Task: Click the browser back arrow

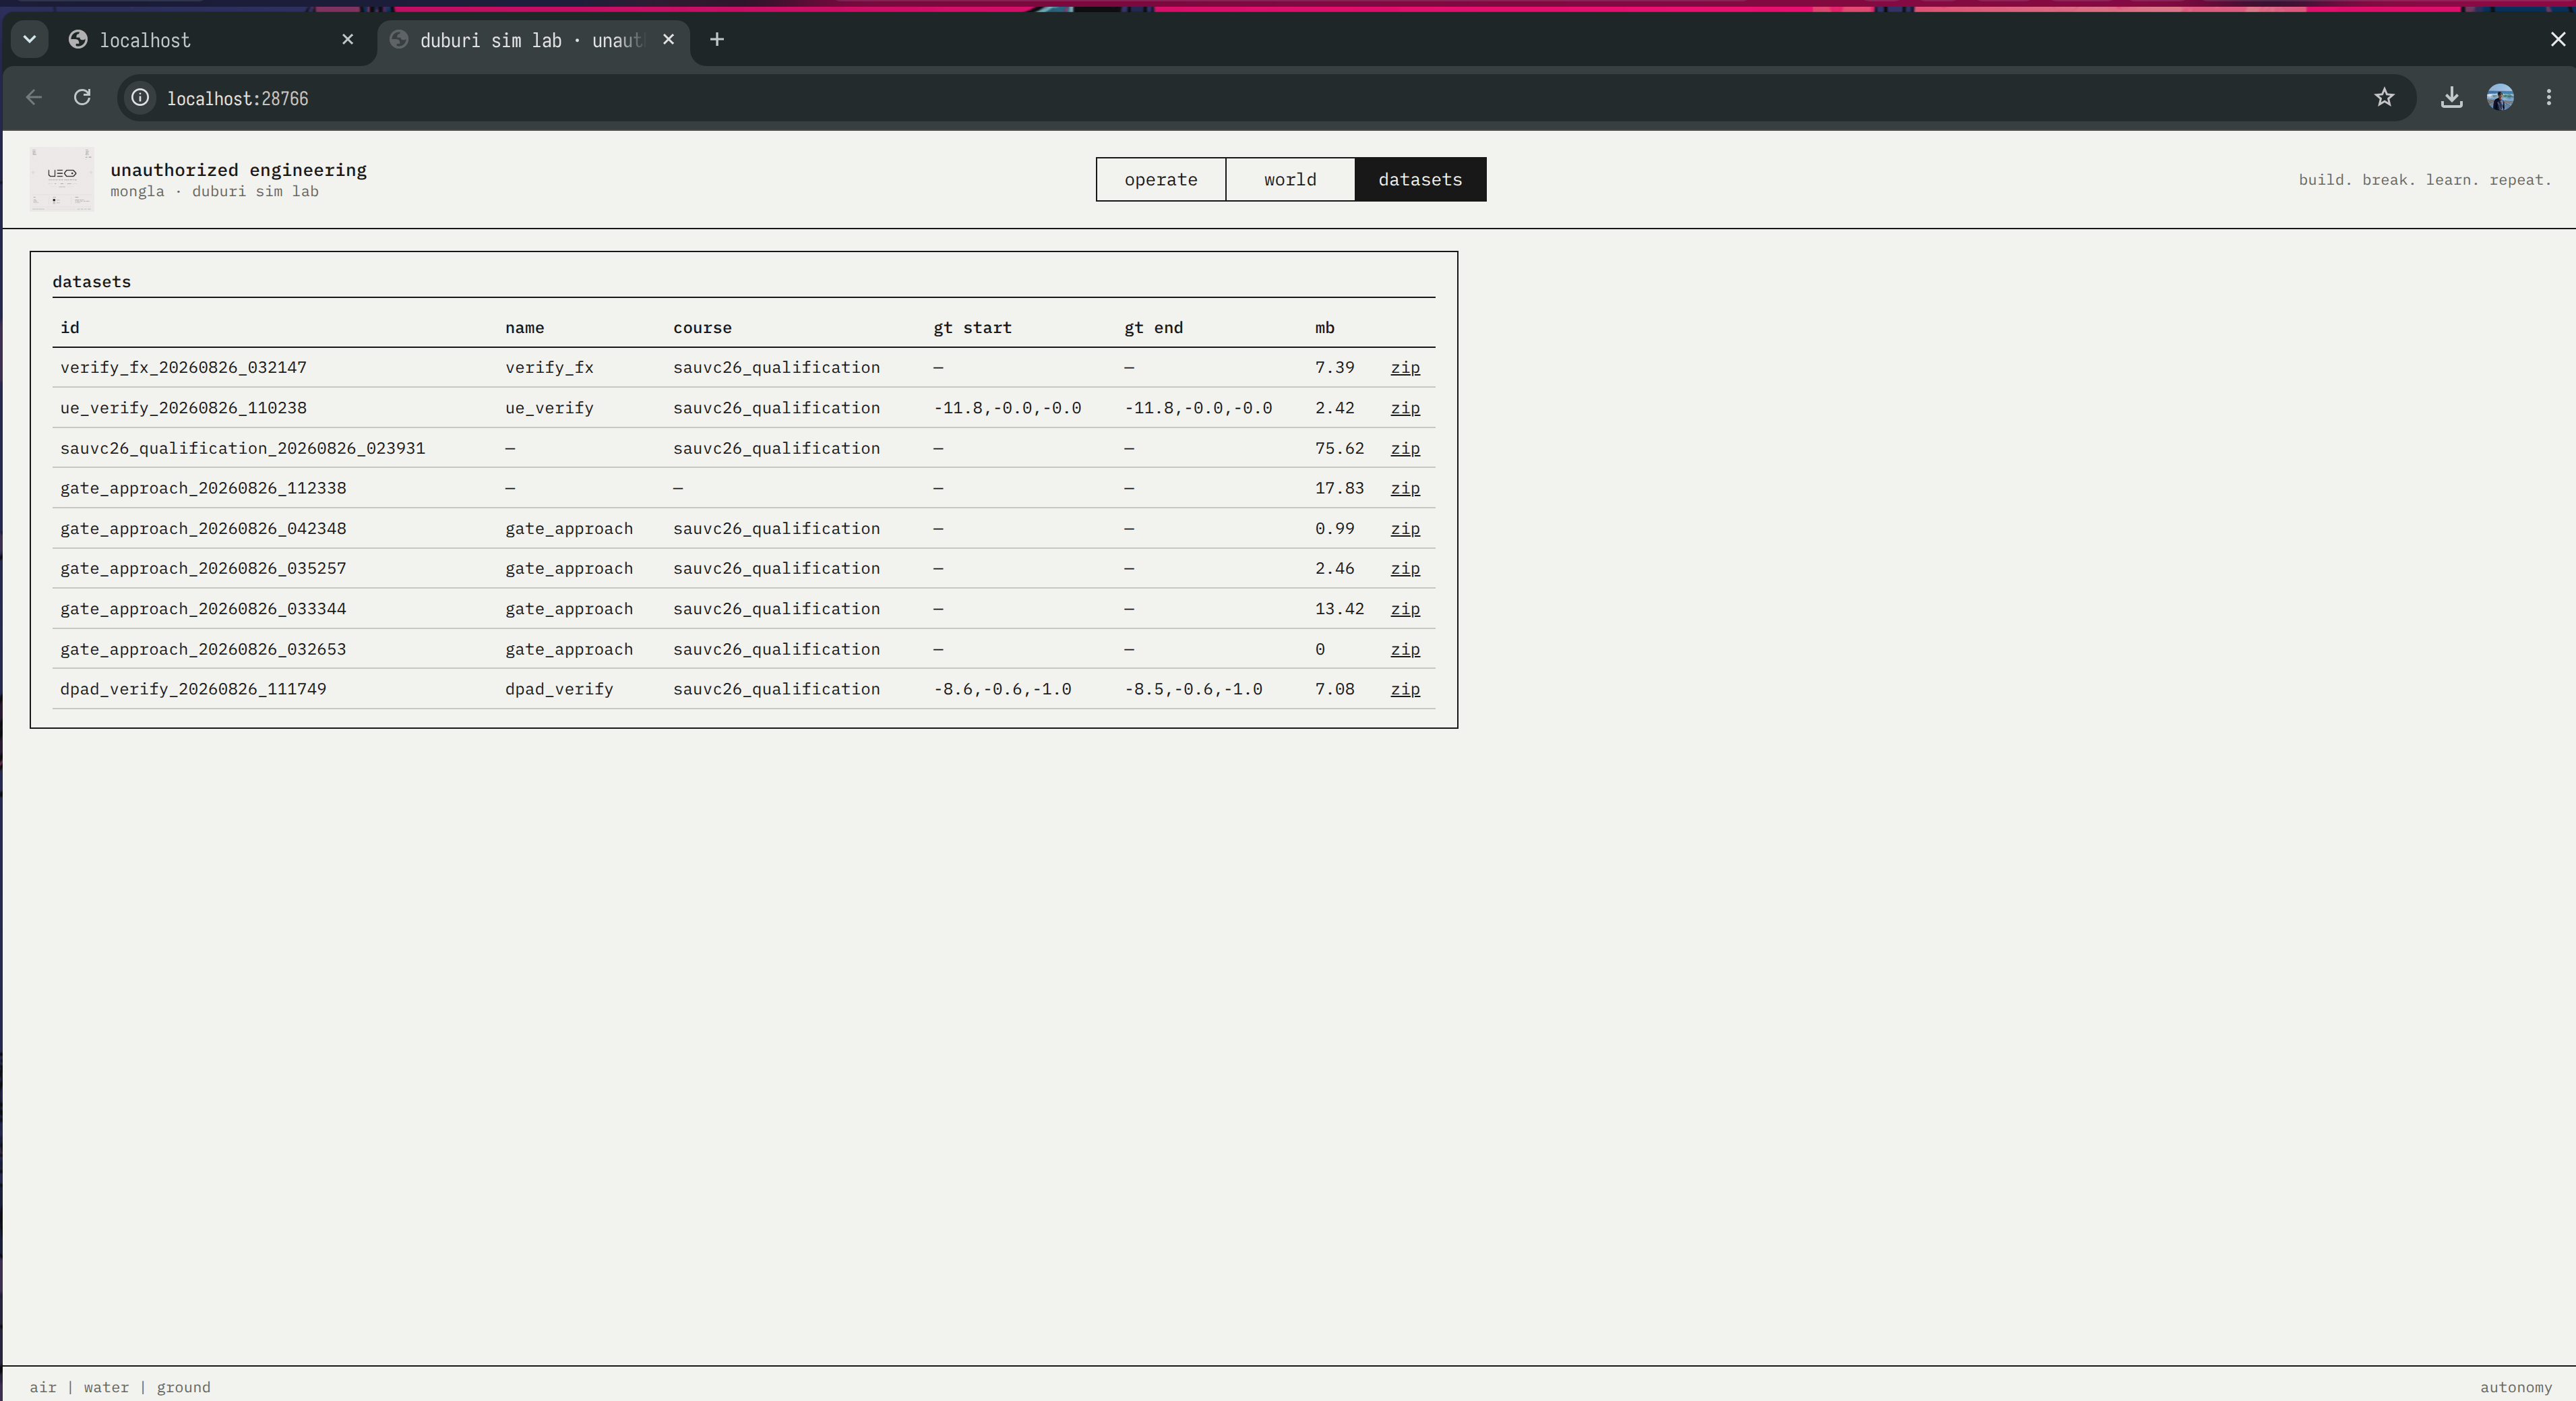Action: (34, 98)
